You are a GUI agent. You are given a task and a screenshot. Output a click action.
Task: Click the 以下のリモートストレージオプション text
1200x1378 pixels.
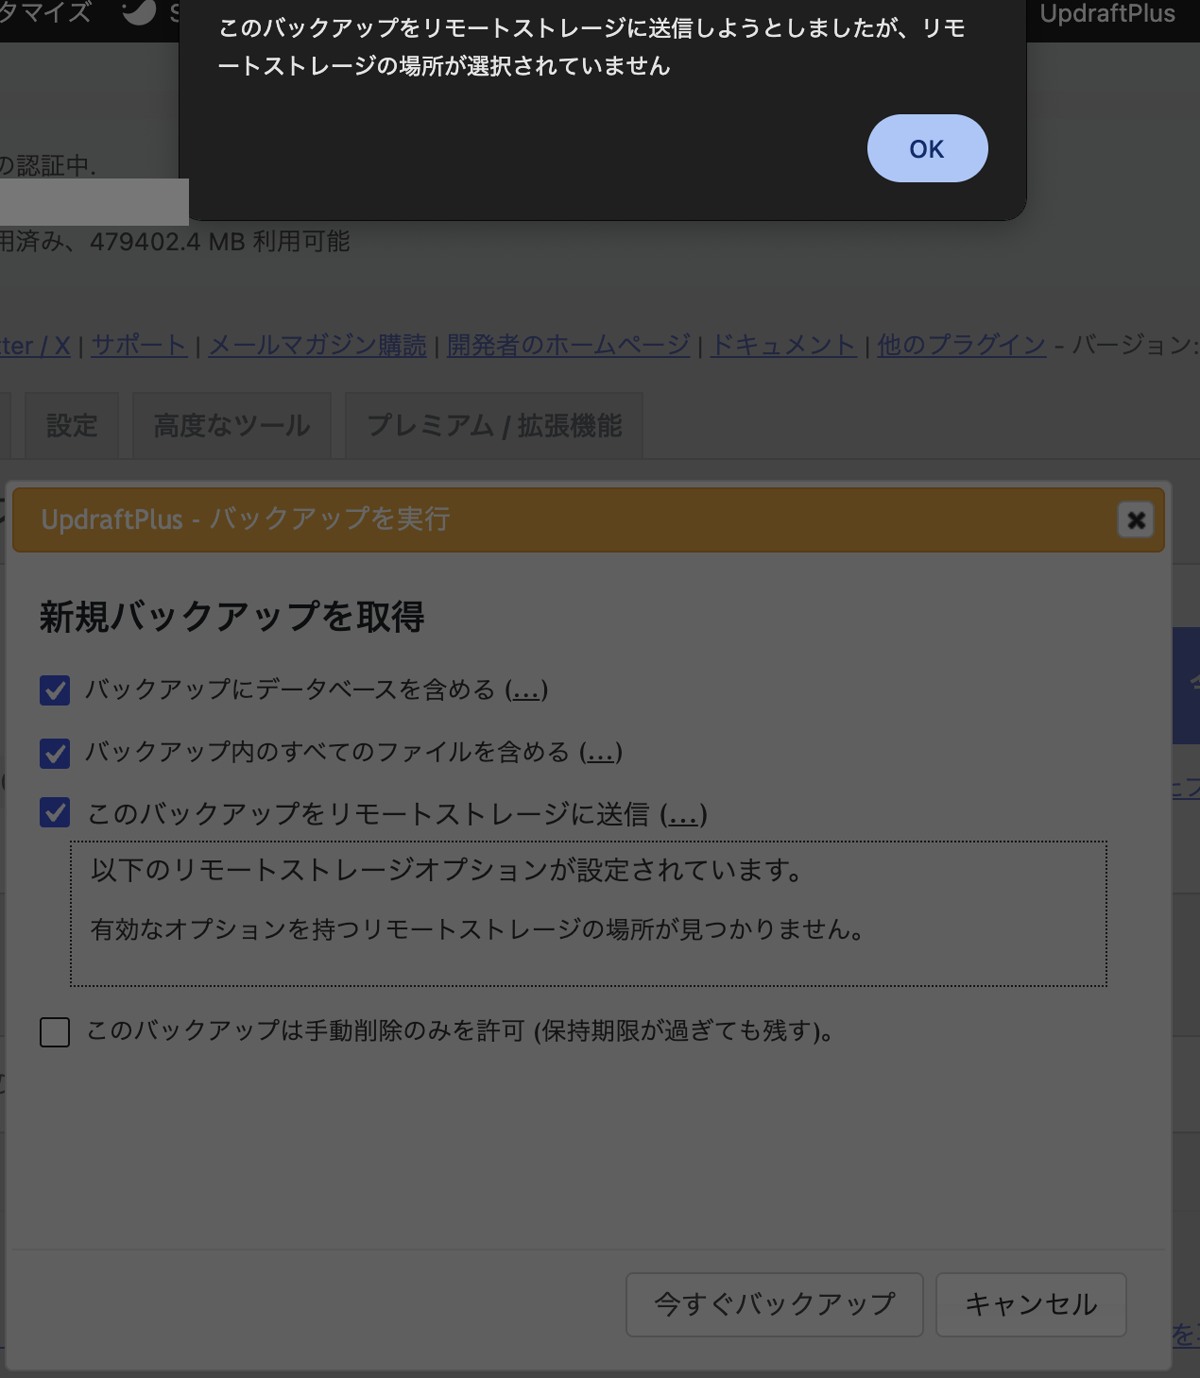click(446, 870)
